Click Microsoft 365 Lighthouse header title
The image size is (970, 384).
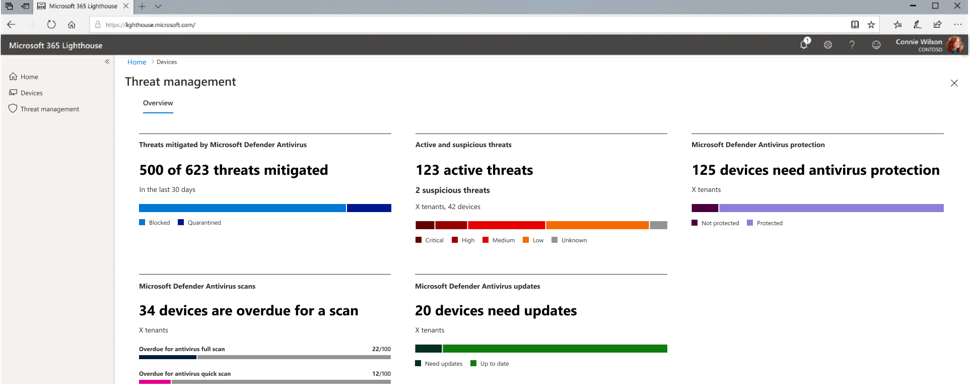coord(56,45)
